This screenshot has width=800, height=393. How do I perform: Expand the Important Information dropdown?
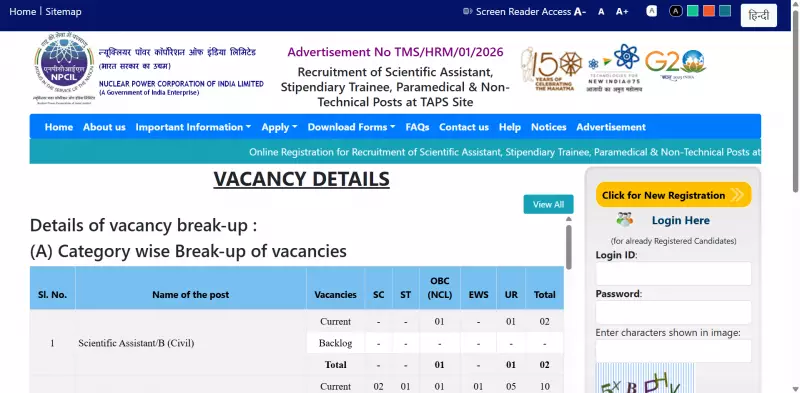click(x=193, y=127)
